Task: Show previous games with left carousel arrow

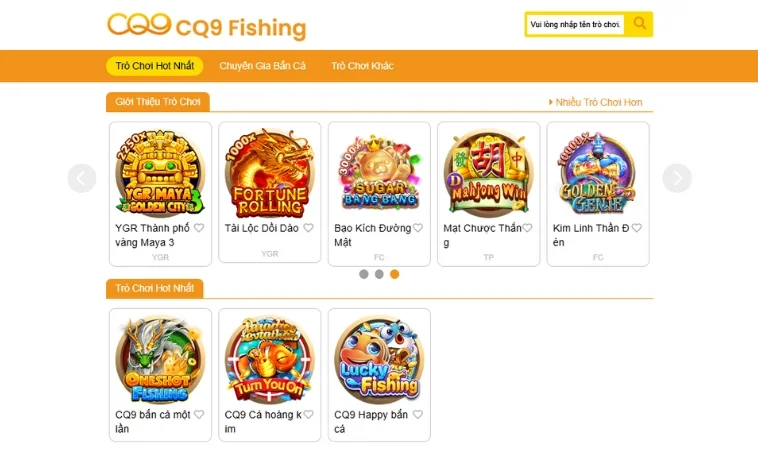Action: 82,178
